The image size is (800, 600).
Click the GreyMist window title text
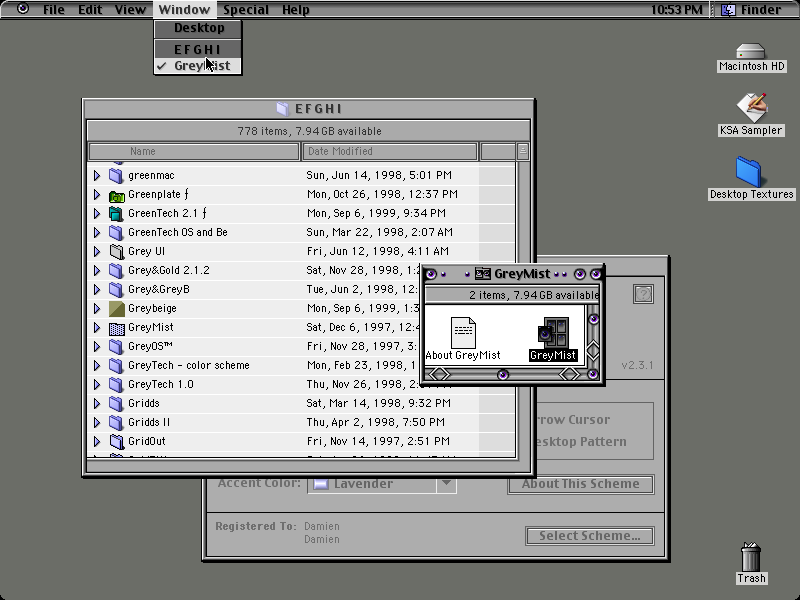coord(521,274)
